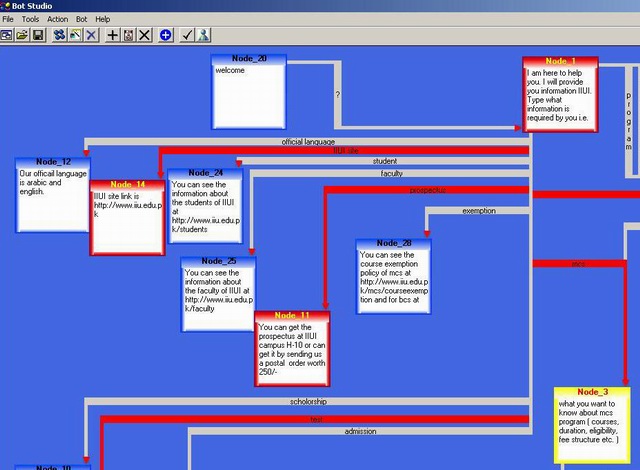Open the Help menu
The height and width of the screenshot is (470, 640).
(102, 19)
